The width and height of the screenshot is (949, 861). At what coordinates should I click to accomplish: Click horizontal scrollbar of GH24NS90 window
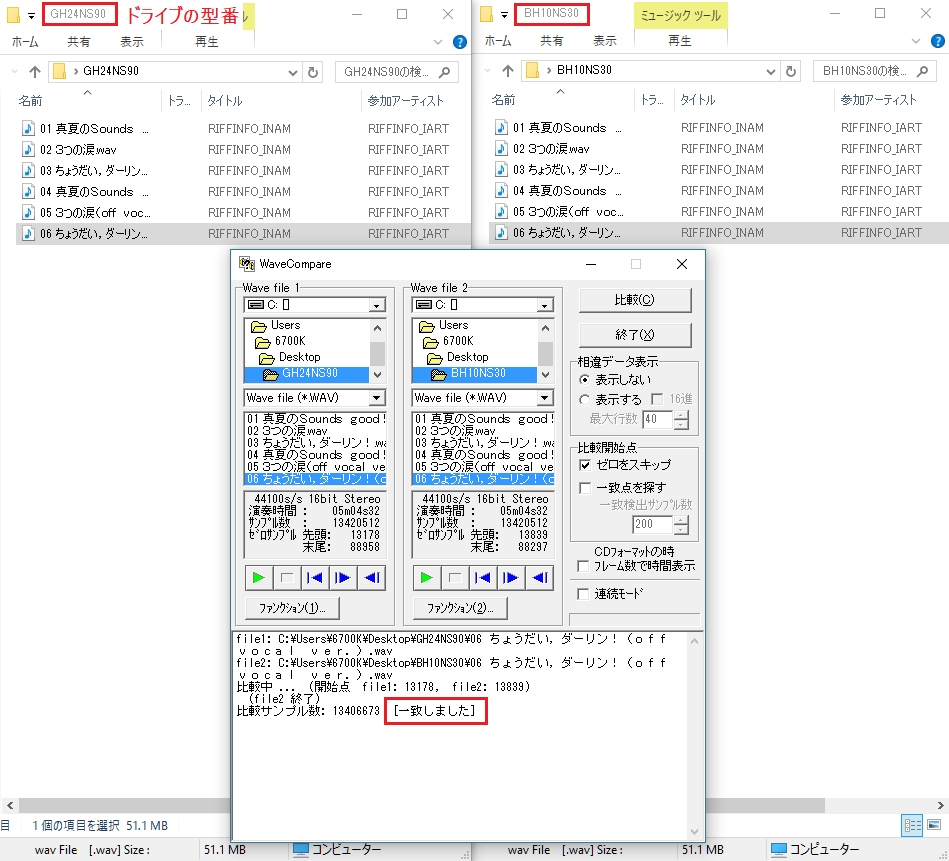(124, 805)
